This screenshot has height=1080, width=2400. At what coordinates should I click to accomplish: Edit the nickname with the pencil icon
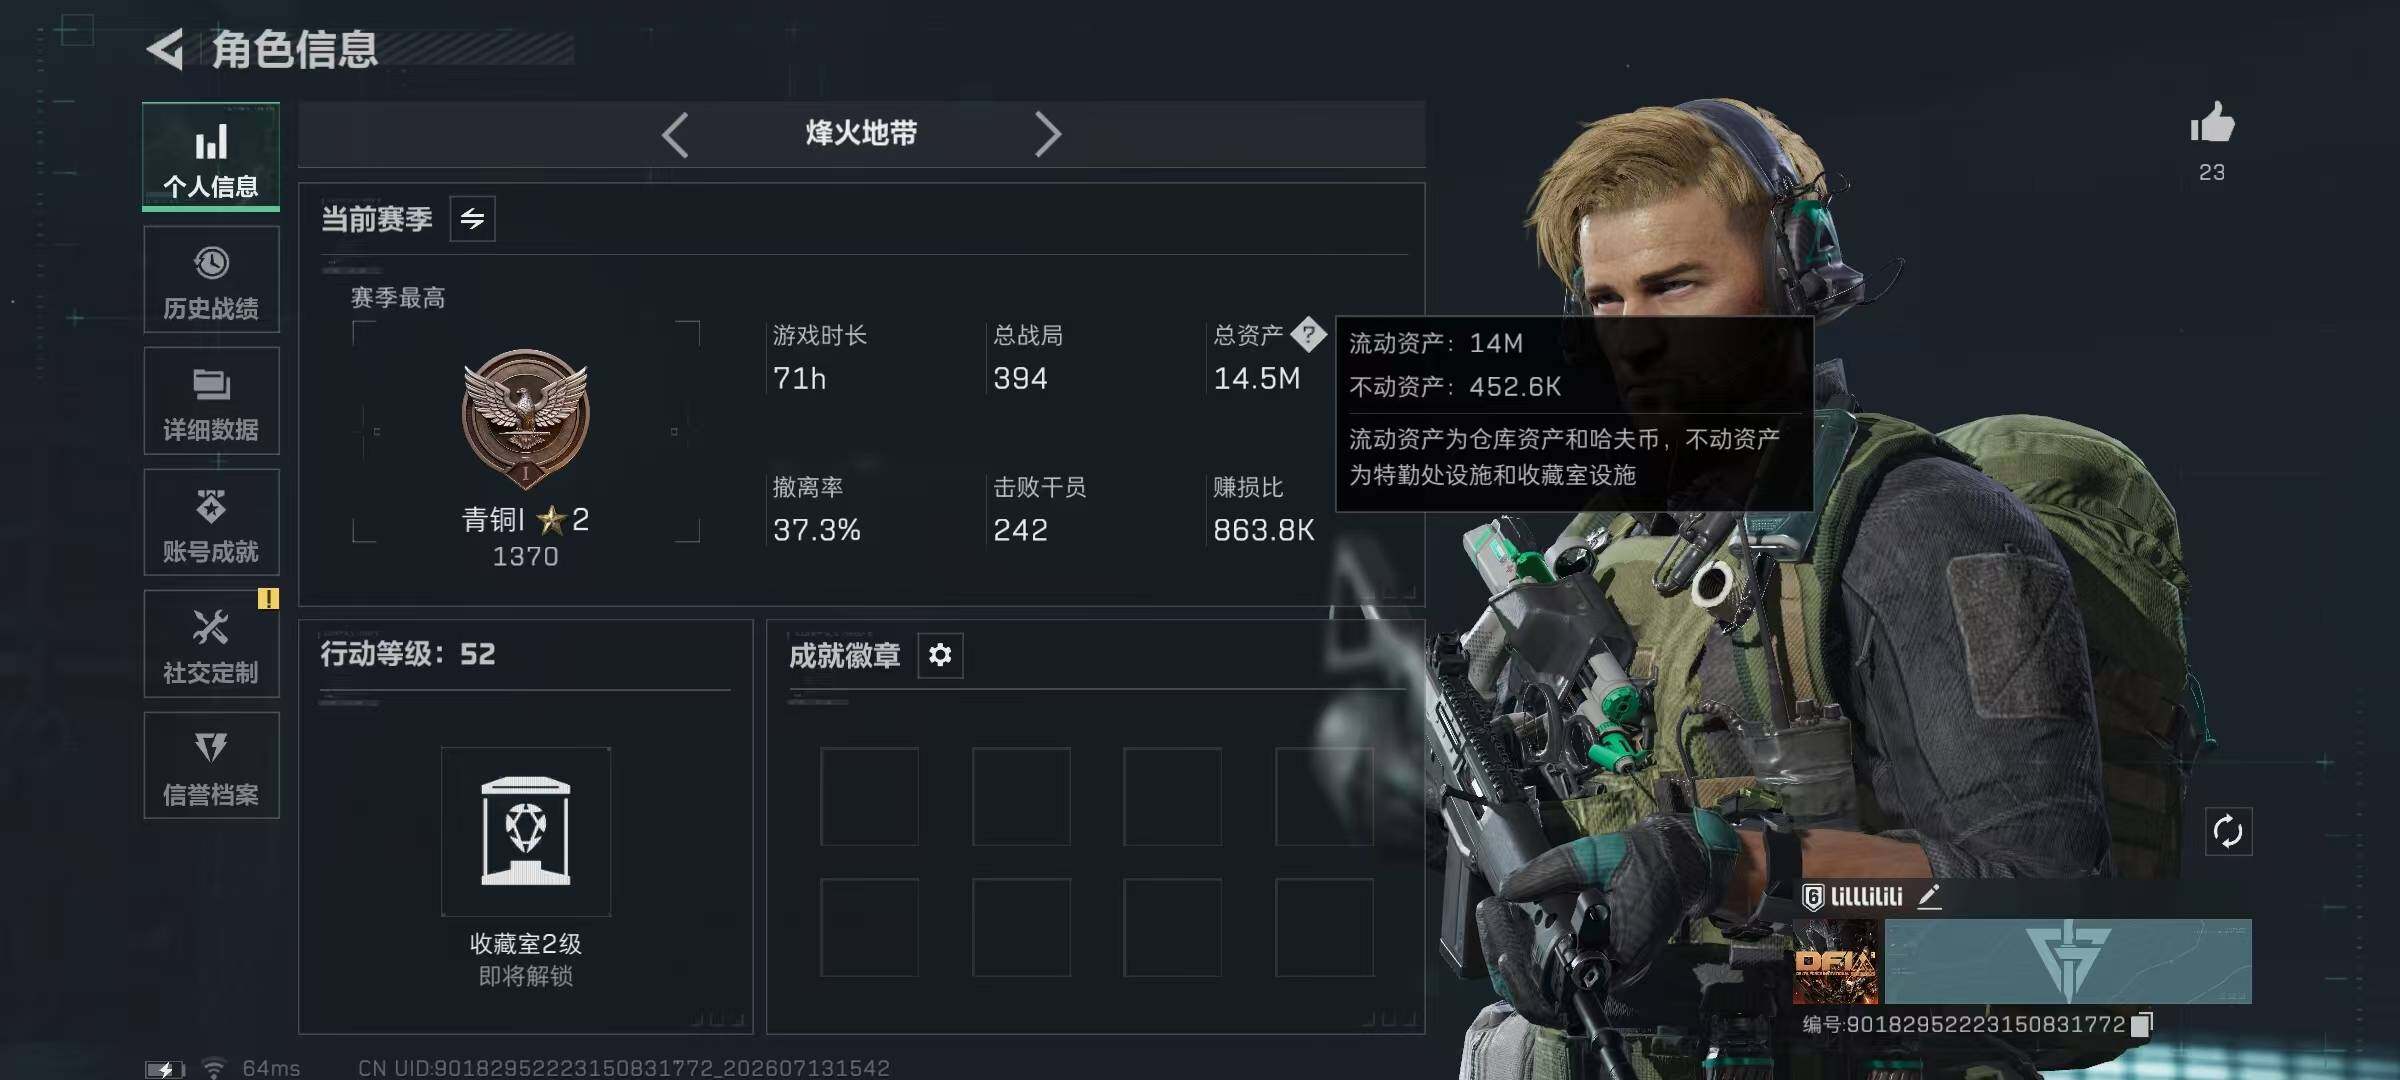(1929, 896)
